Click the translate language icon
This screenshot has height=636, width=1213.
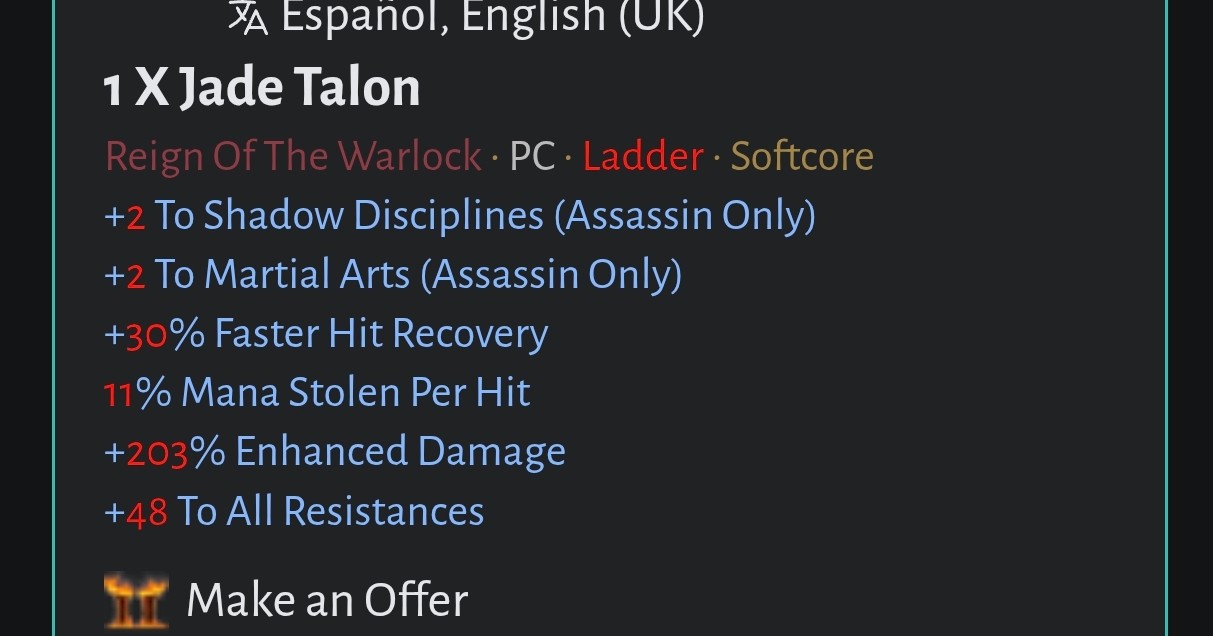pyautogui.click(x=249, y=15)
